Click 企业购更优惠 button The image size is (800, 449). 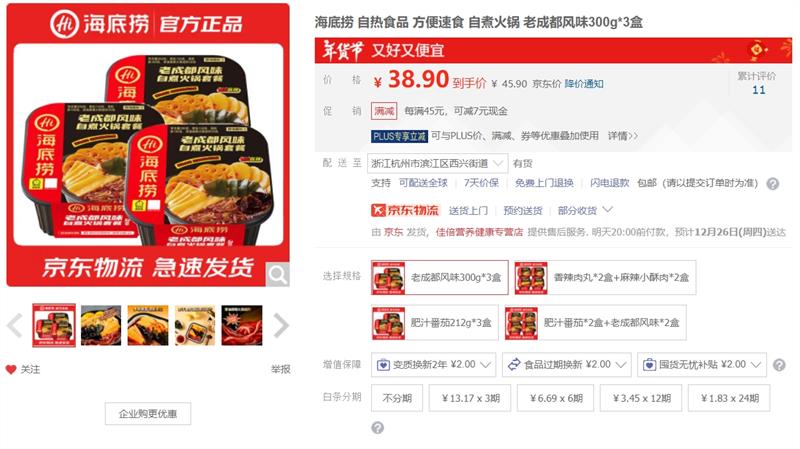(x=148, y=414)
